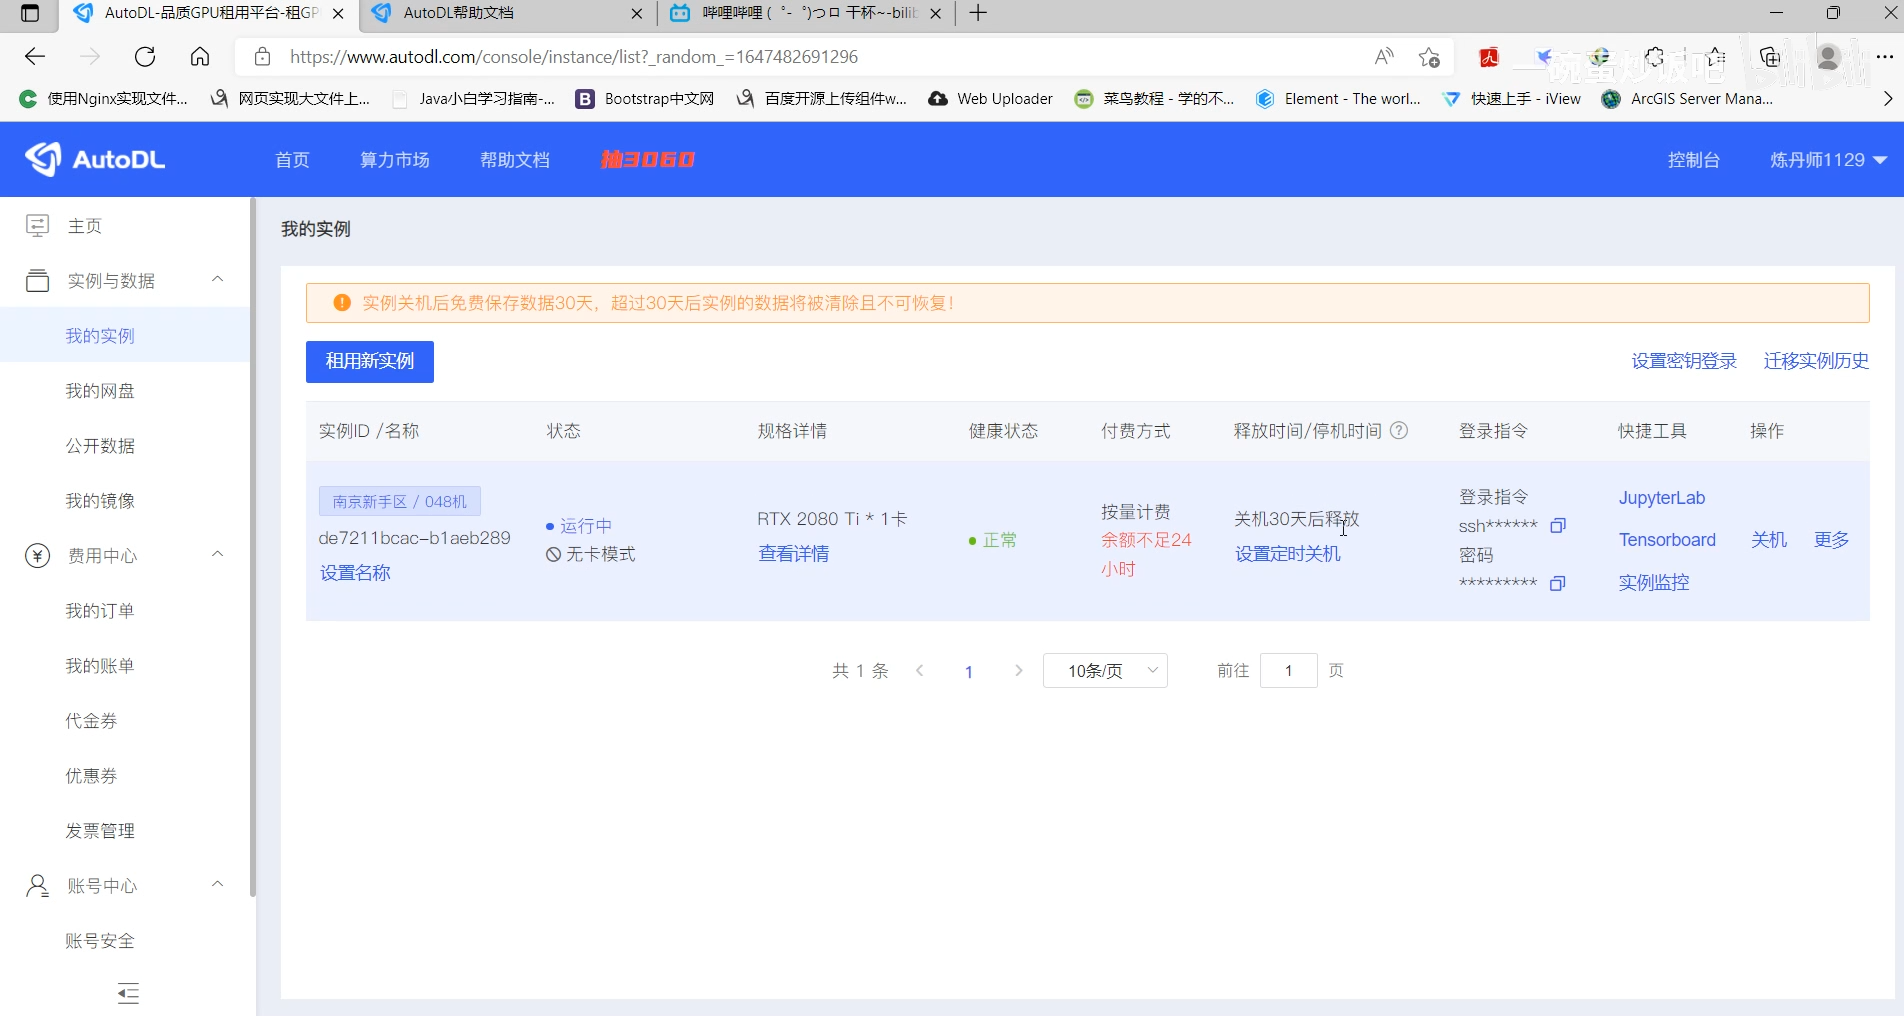Add this page to favorites

tap(1429, 57)
